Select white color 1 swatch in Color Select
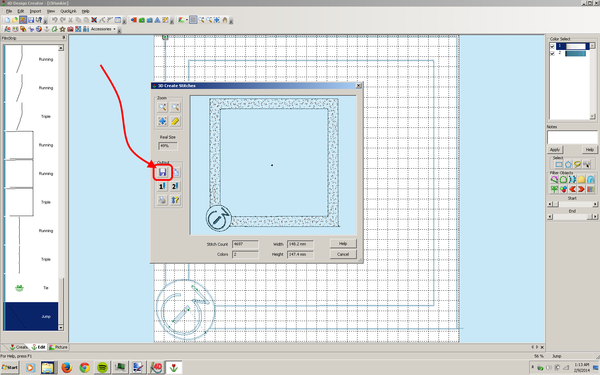 [x=576, y=46]
